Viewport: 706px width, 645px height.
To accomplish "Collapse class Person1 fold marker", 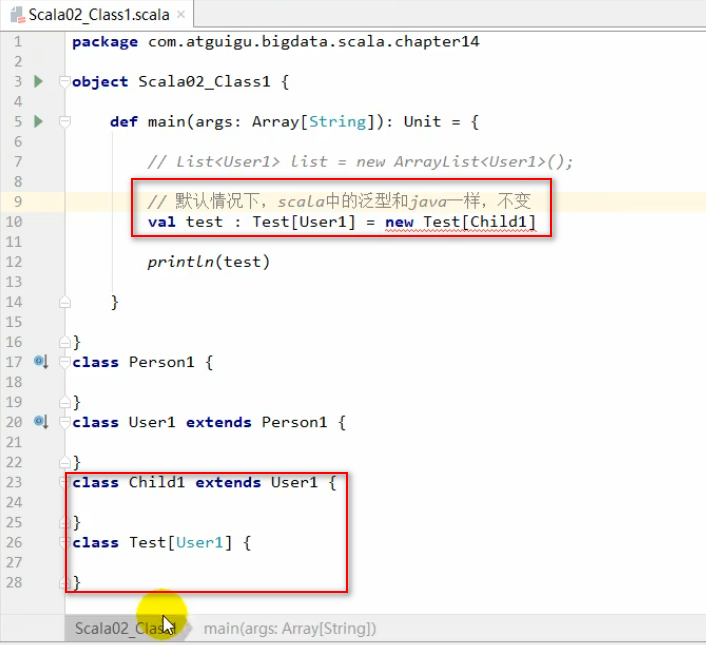I will click(x=65, y=362).
